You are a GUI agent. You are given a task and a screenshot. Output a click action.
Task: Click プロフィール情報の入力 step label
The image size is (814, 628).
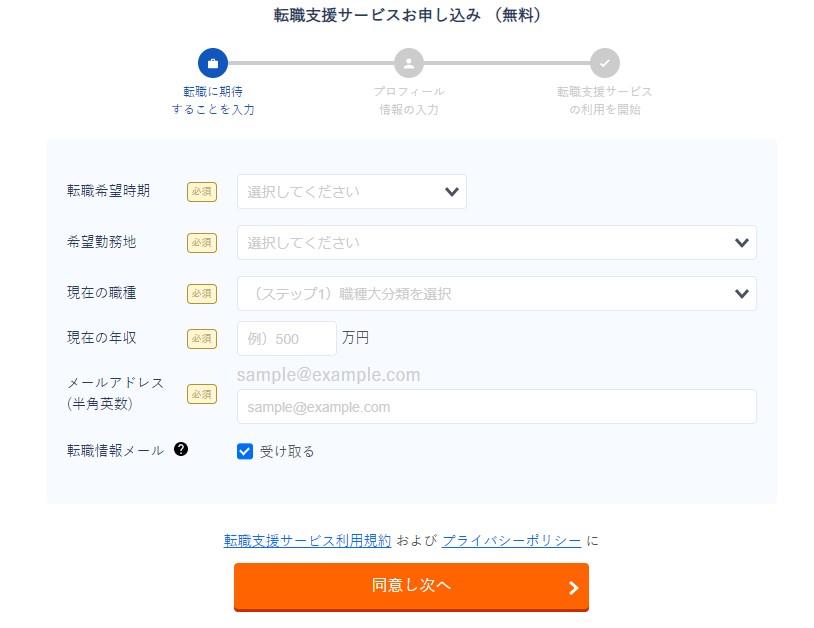pos(409,100)
